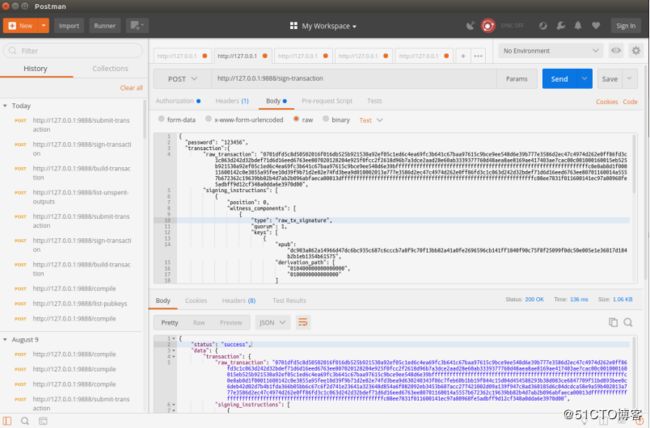
Task: Click the Clear all link
Action: point(131,88)
